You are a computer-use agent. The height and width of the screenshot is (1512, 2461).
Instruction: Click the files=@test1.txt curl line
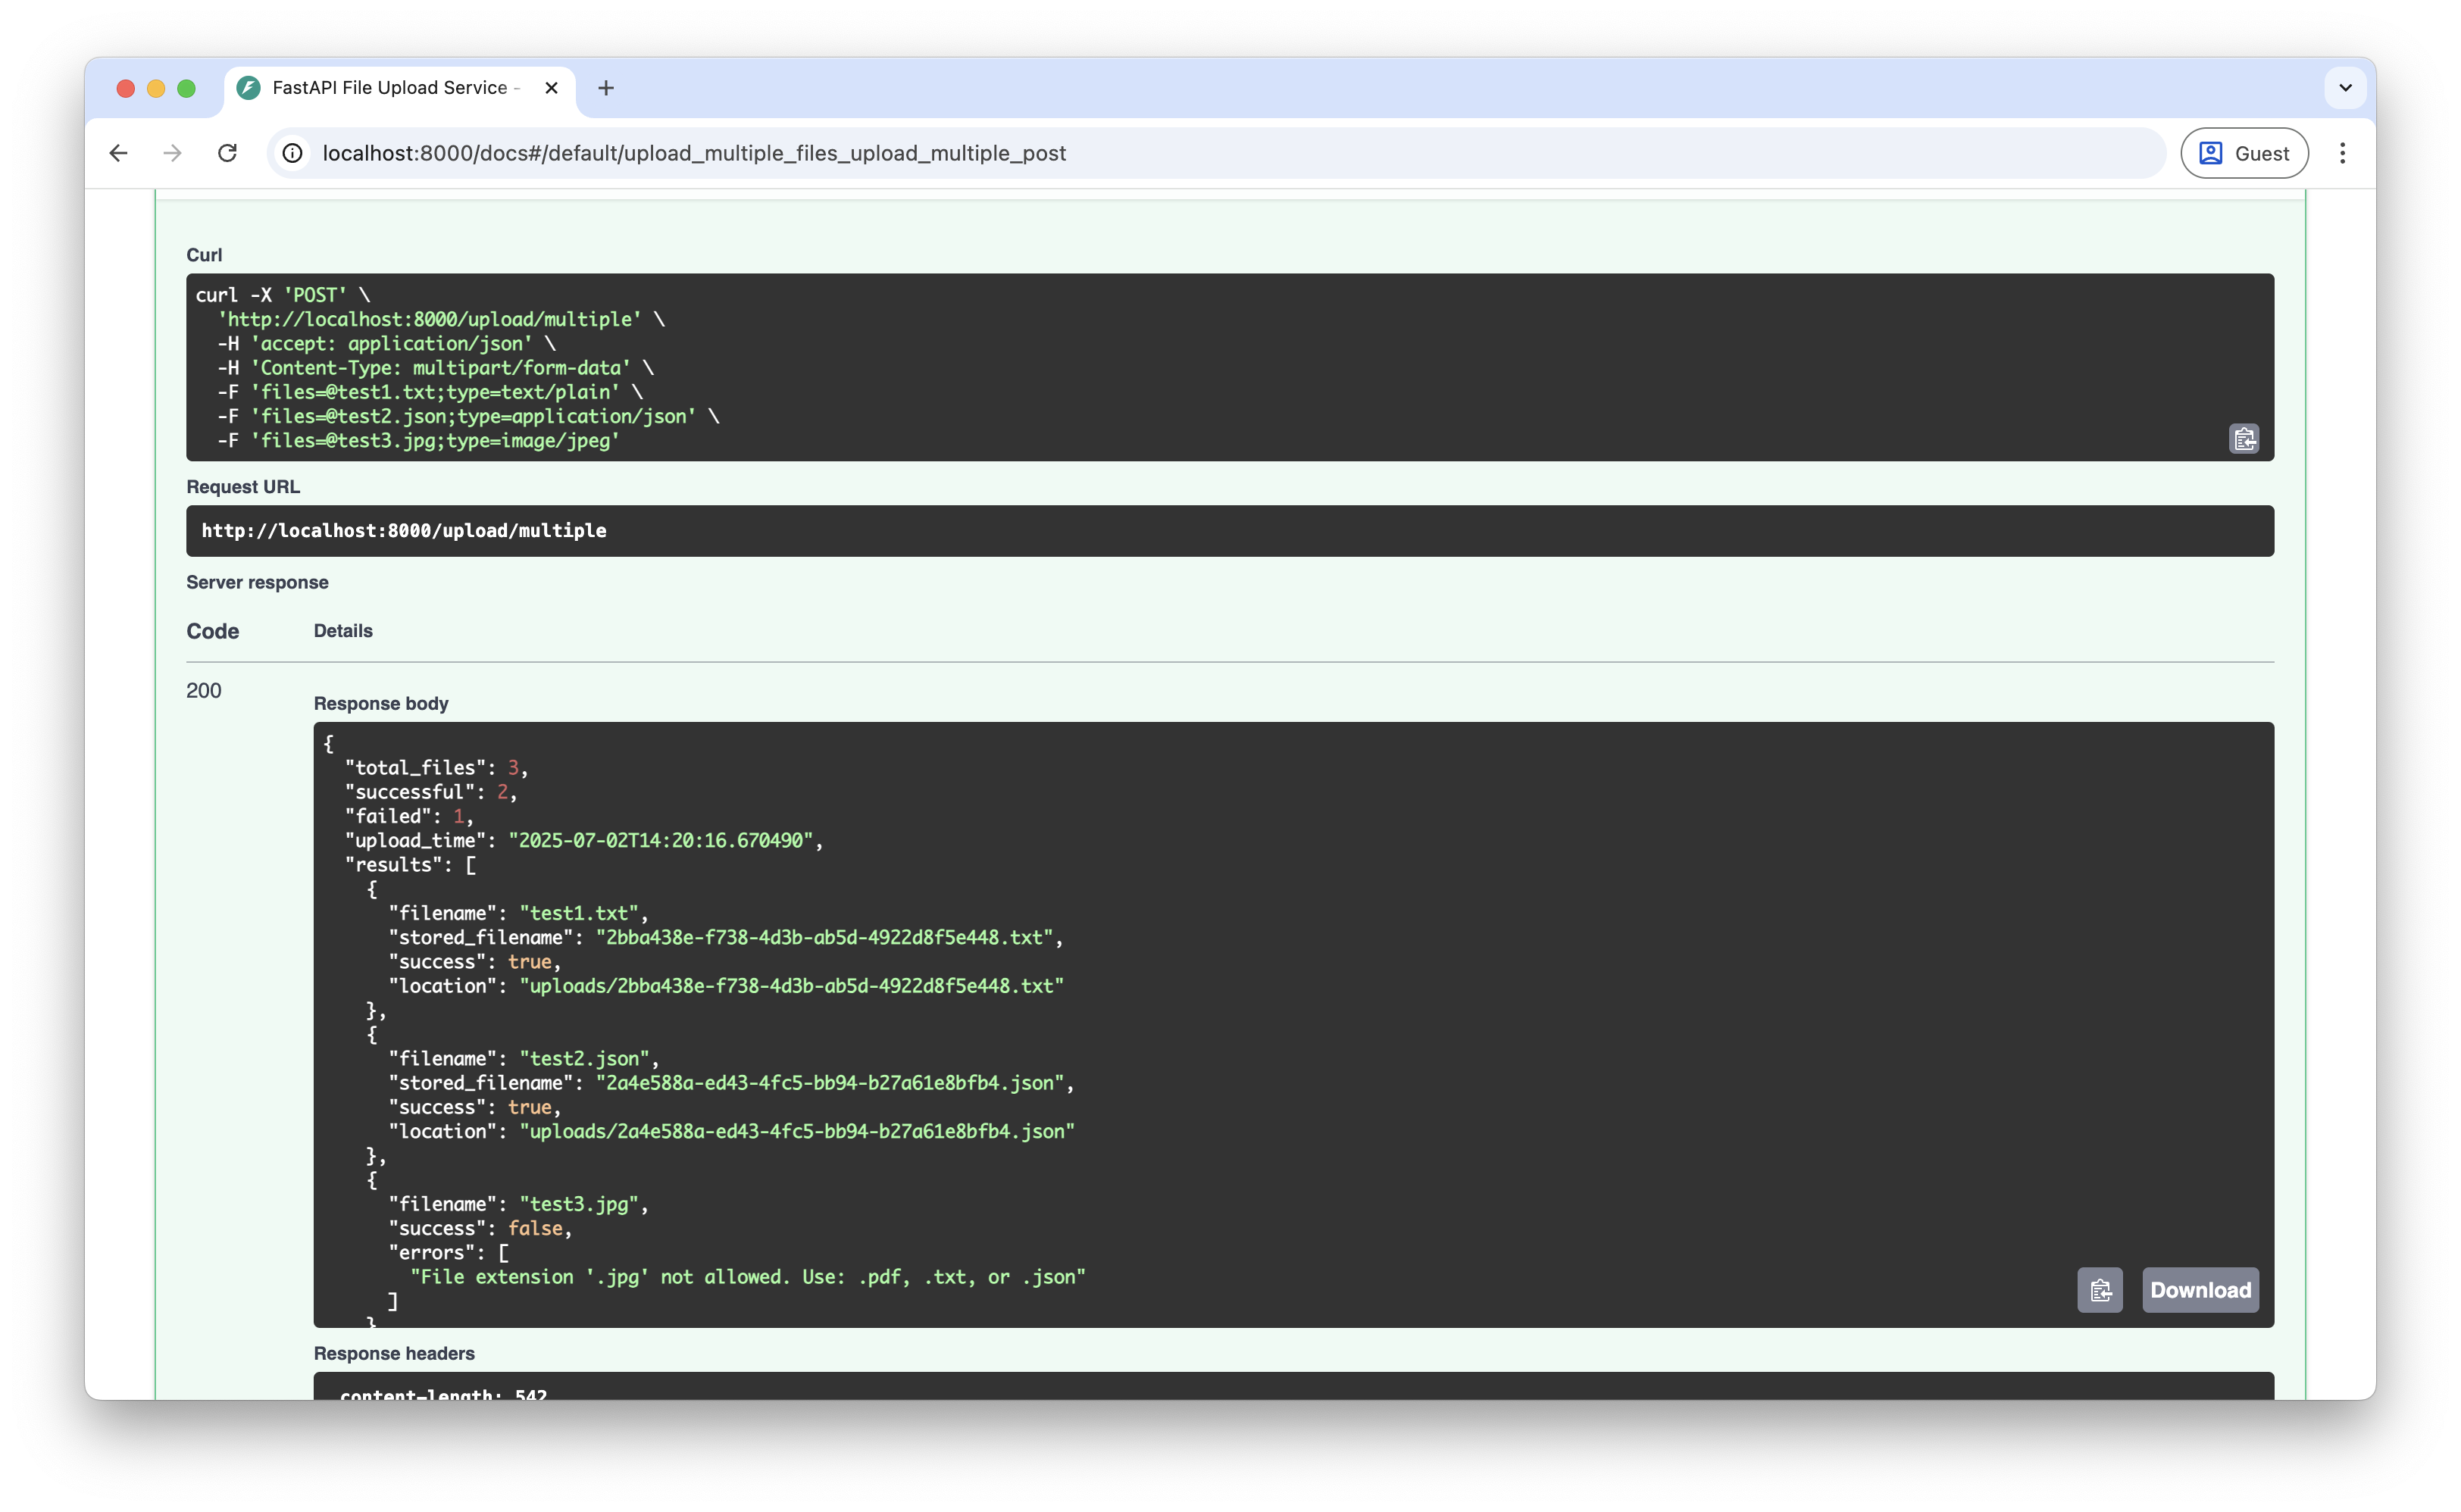[430, 392]
